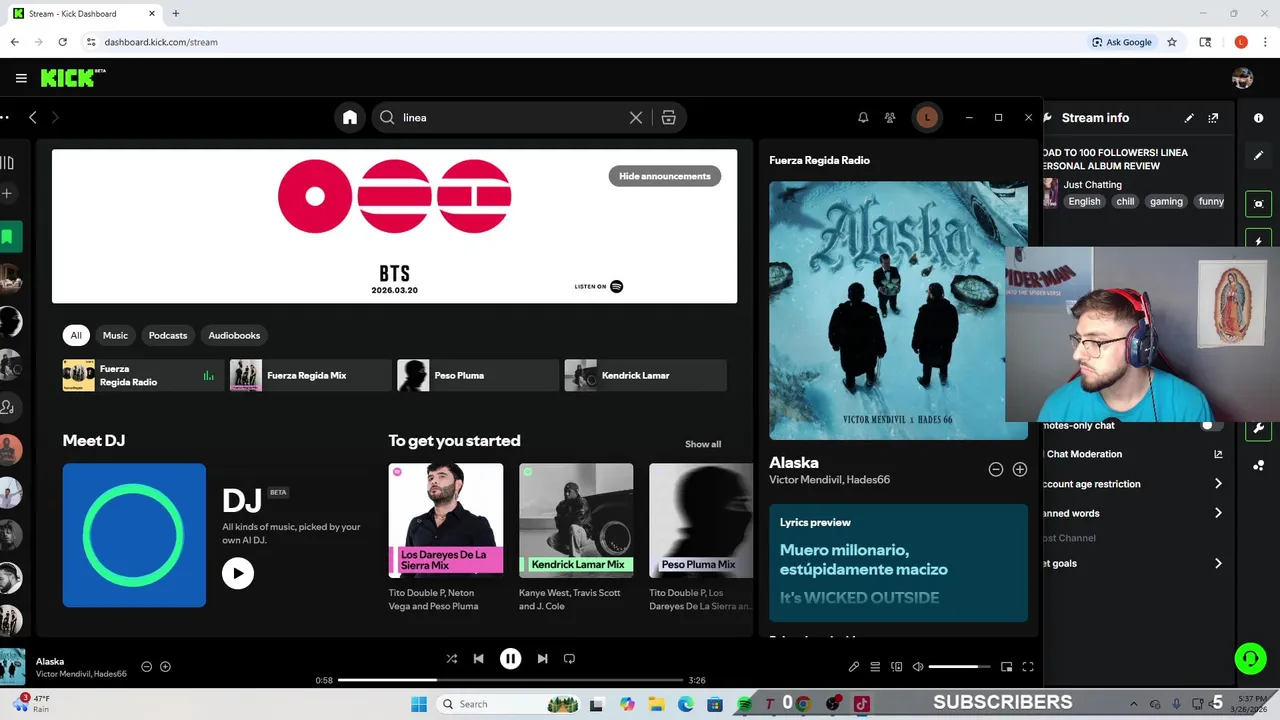Screen dimensions: 1280x720
Task: Expand Banned words setting
Action: [x=1218, y=513]
